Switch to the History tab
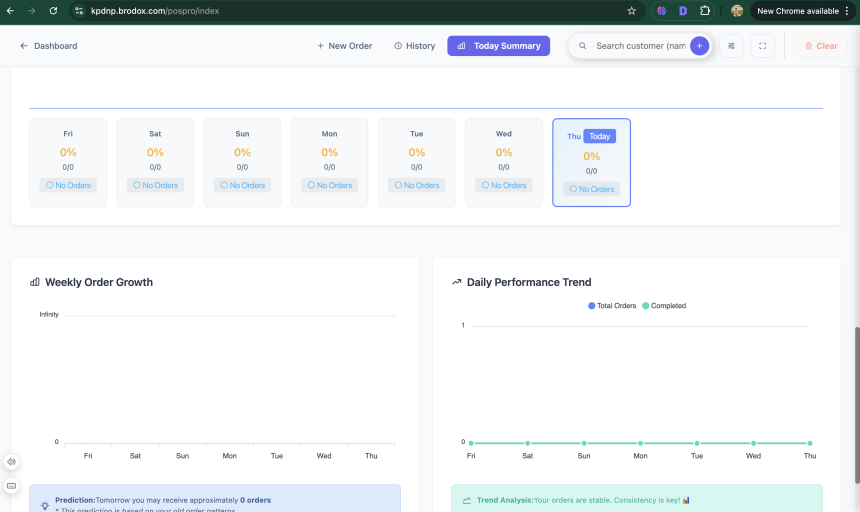The image size is (860, 512). (414, 46)
